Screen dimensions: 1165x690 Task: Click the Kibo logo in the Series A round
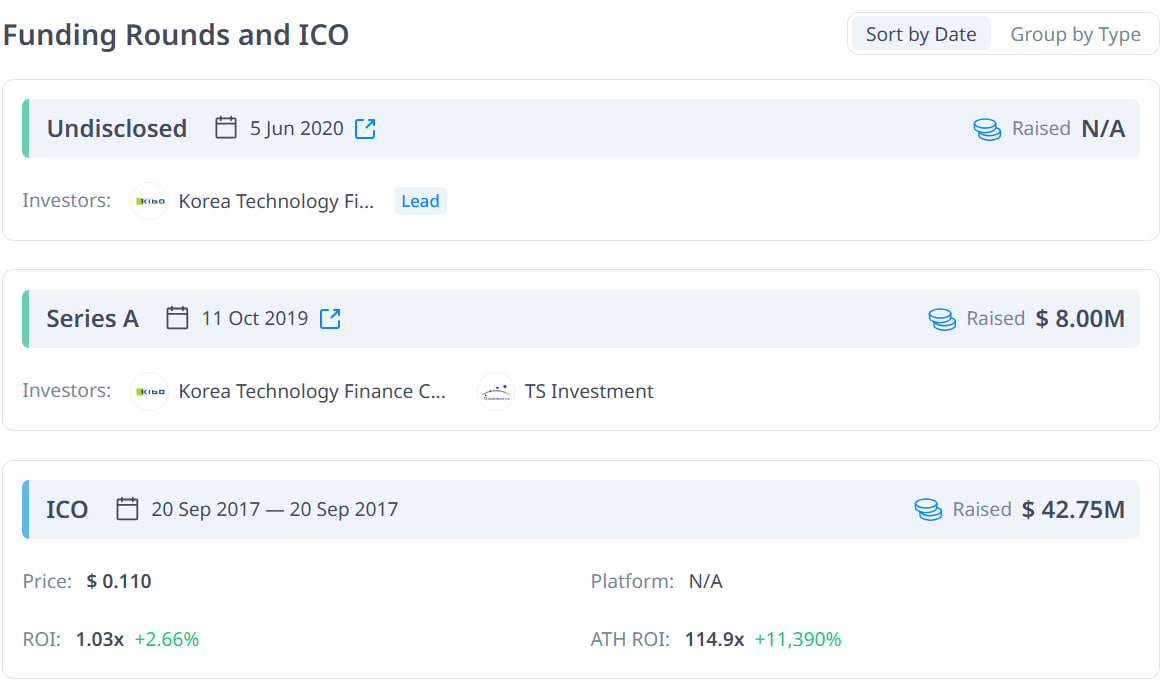click(150, 391)
